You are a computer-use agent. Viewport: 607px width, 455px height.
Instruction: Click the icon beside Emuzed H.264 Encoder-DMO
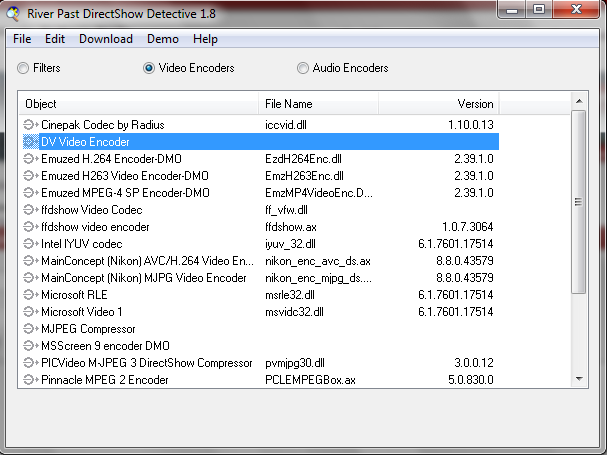pyautogui.click(x=31, y=159)
